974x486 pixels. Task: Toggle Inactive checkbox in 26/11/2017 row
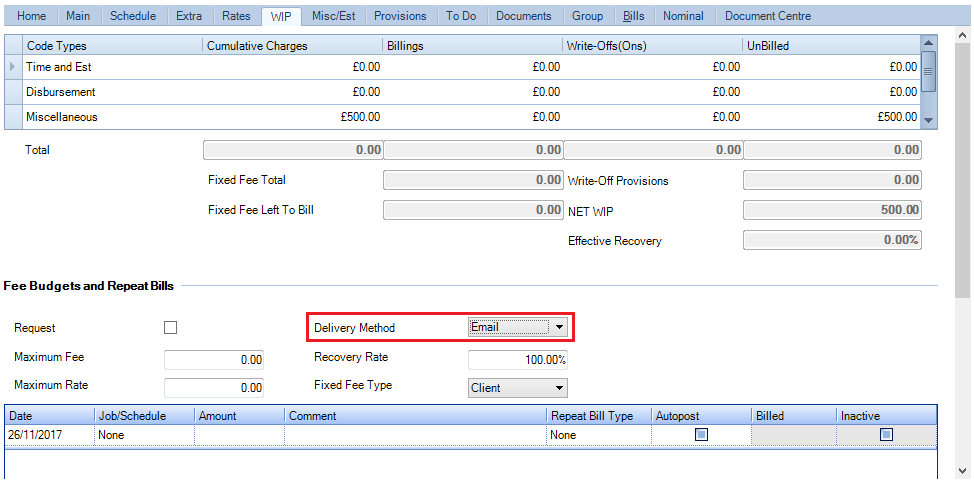tap(886, 435)
